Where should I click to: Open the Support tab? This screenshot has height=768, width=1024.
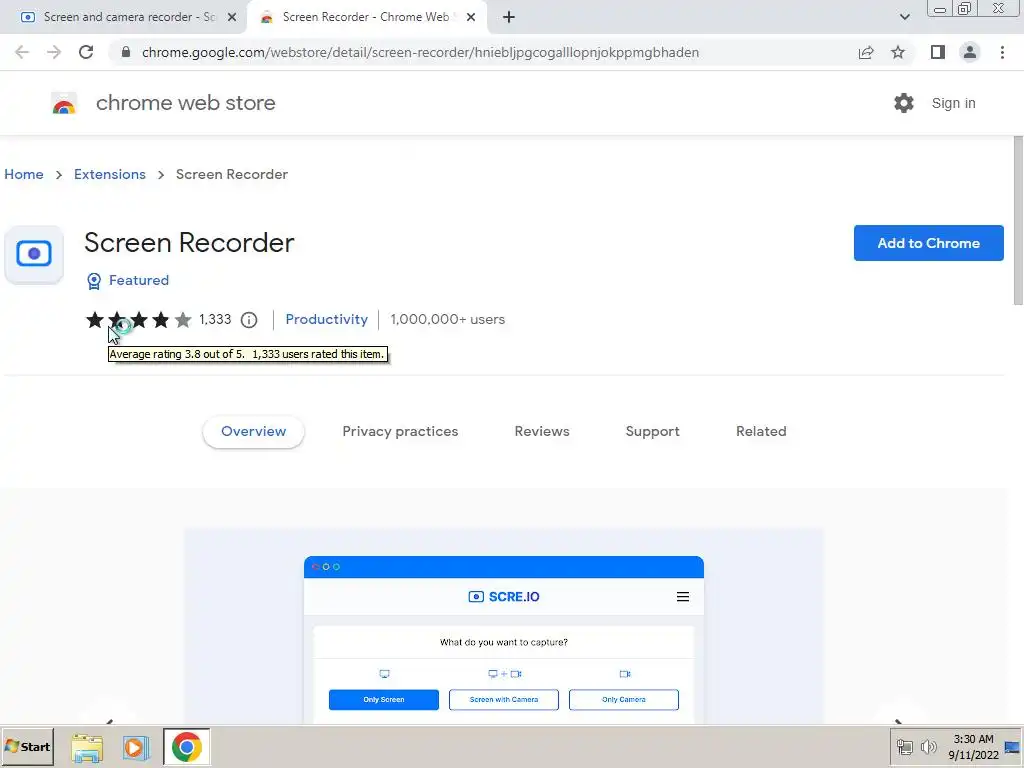(652, 431)
